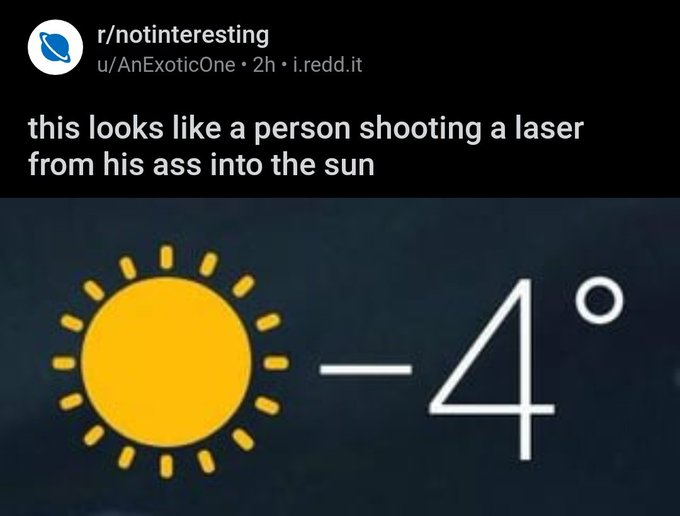Screen dimensions: 680x516
Task: Click the sun ray nearest the minus dash
Action: (x=276, y=363)
